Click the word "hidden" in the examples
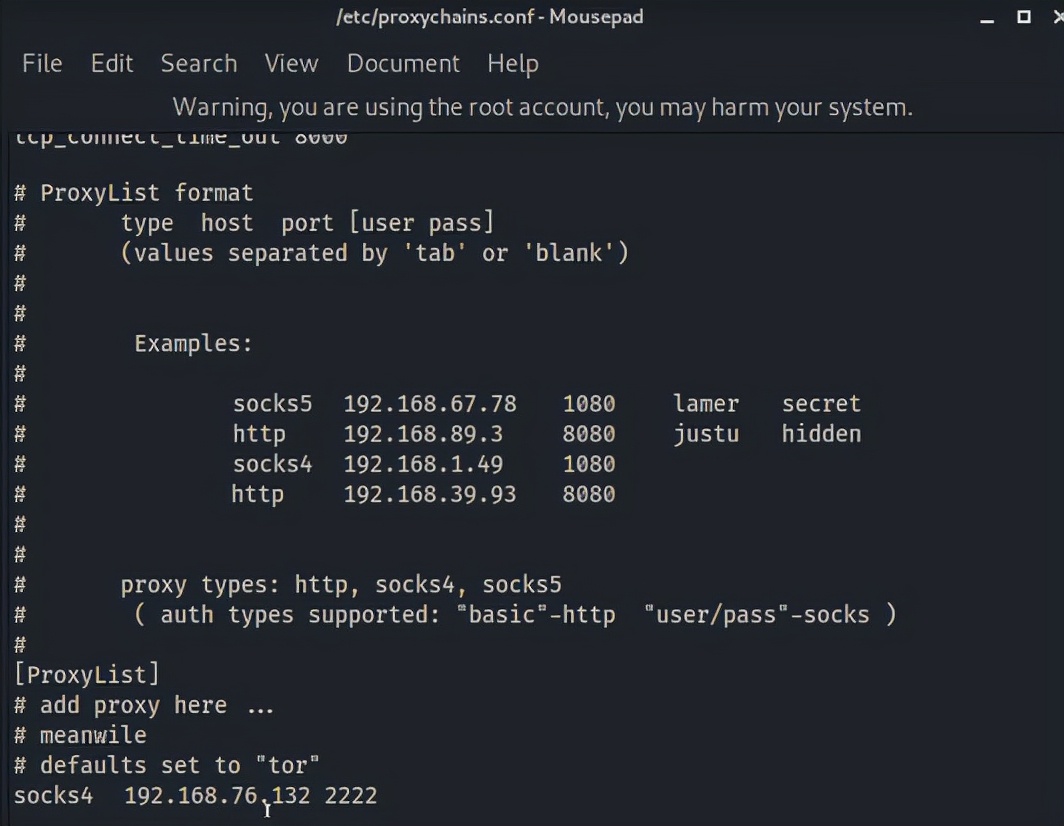 [x=821, y=434]
